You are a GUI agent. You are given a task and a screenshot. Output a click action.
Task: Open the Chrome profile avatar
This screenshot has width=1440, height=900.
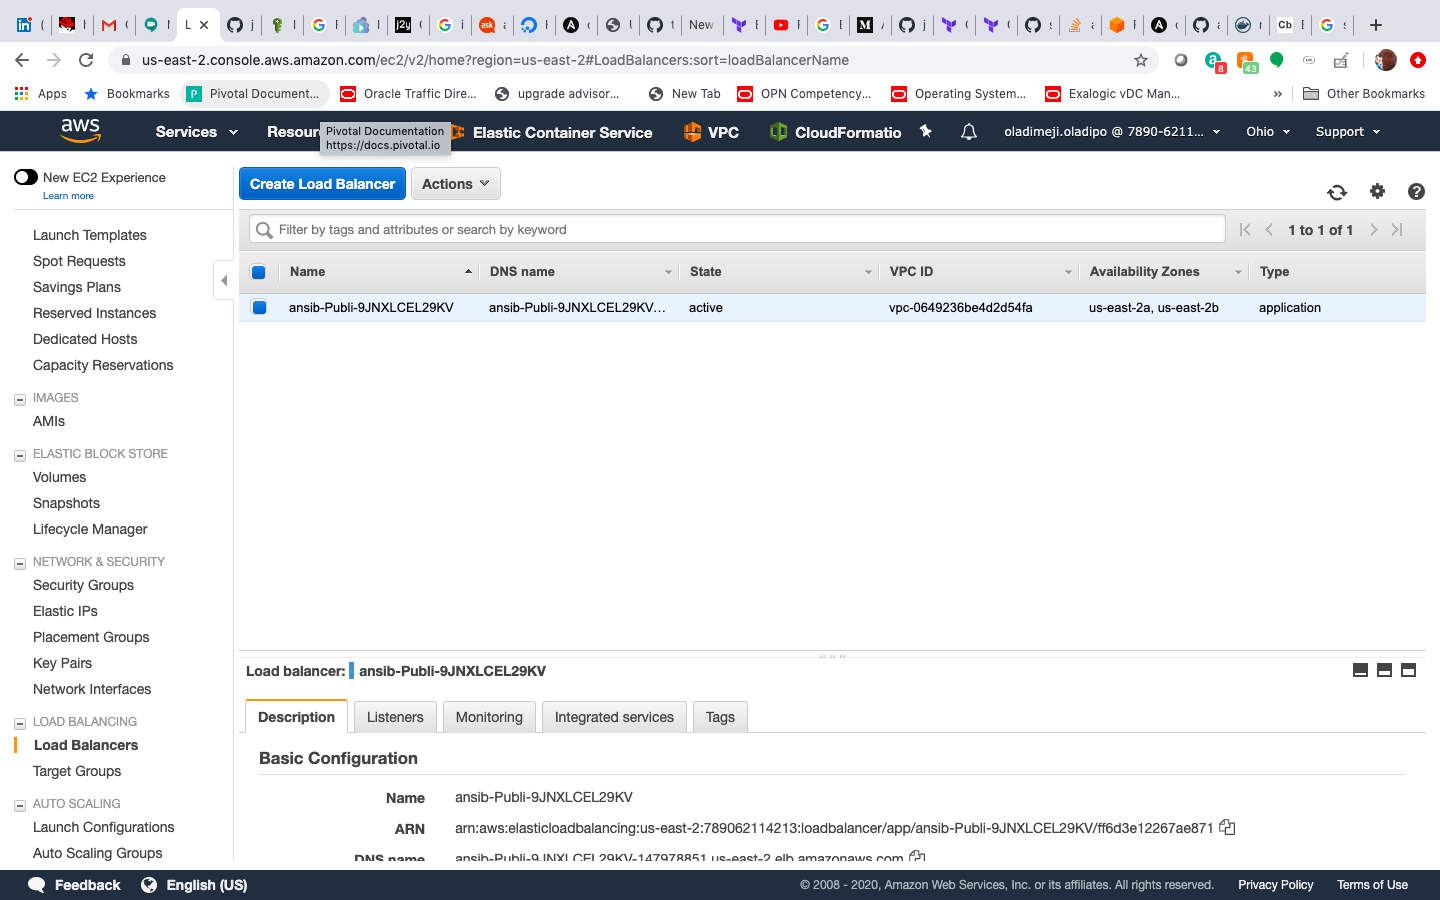(1386, 60)
